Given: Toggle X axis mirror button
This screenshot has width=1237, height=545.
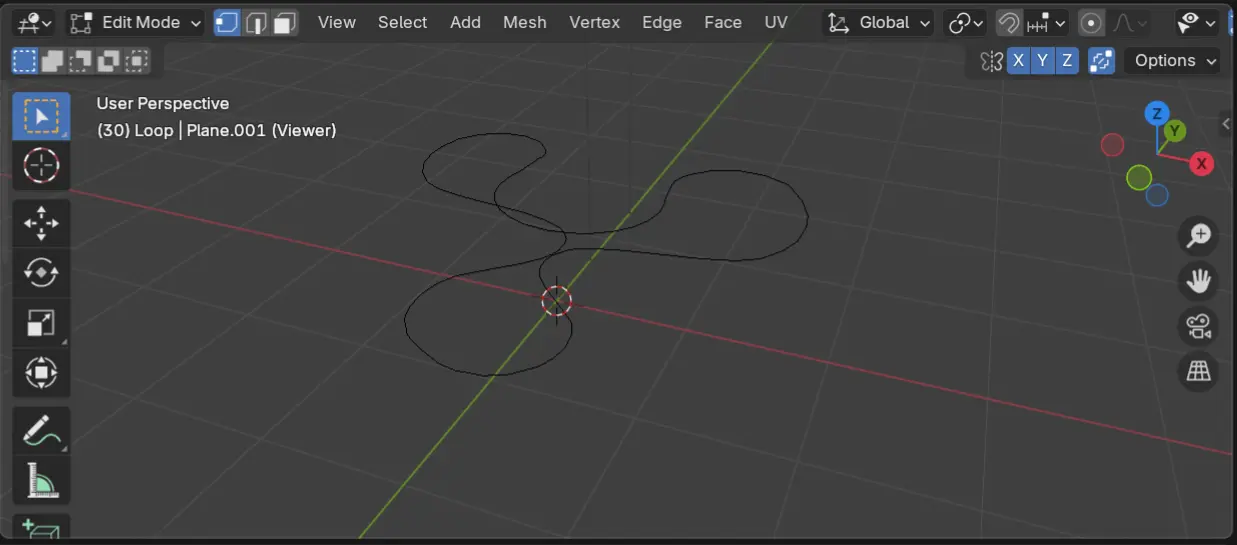Looking at the screenshot, I should tap(1018, 61).
